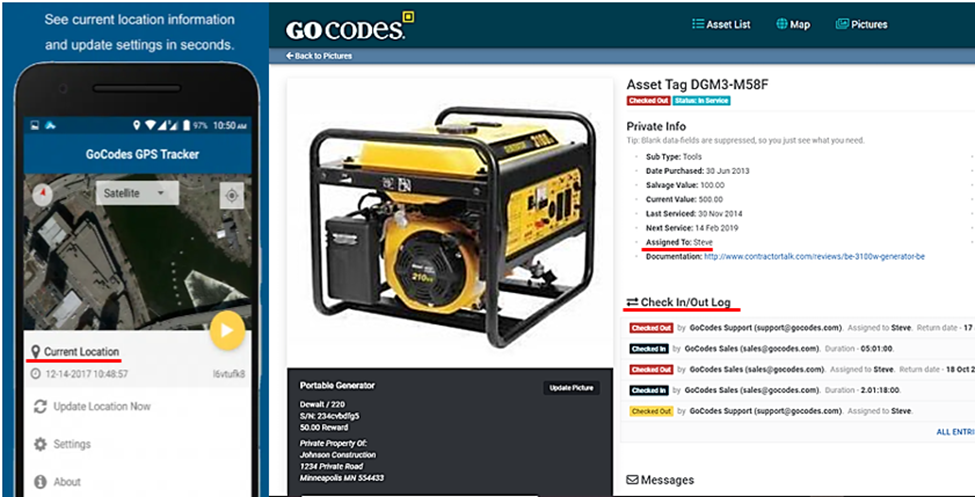Click the Status: In Service badge
Screen dimensions: 975x497
(x=701, y=100)
